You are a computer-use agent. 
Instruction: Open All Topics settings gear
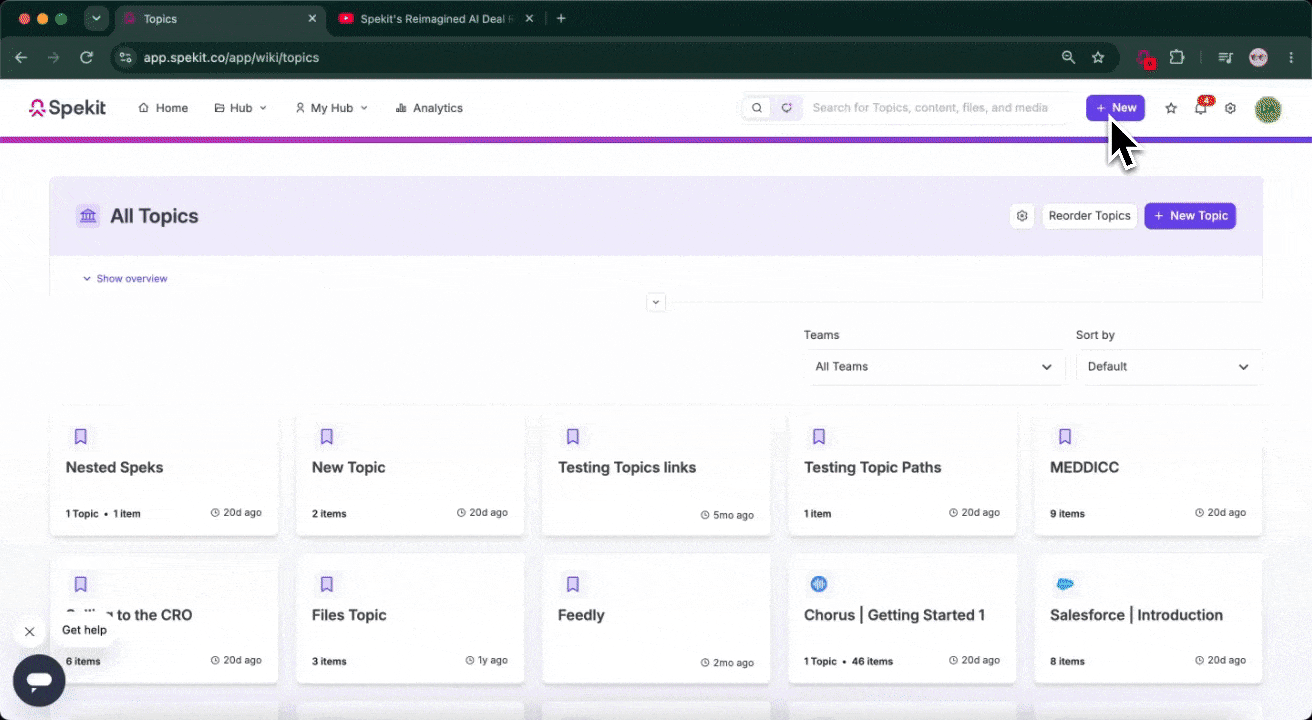[x=1022, y=216]
